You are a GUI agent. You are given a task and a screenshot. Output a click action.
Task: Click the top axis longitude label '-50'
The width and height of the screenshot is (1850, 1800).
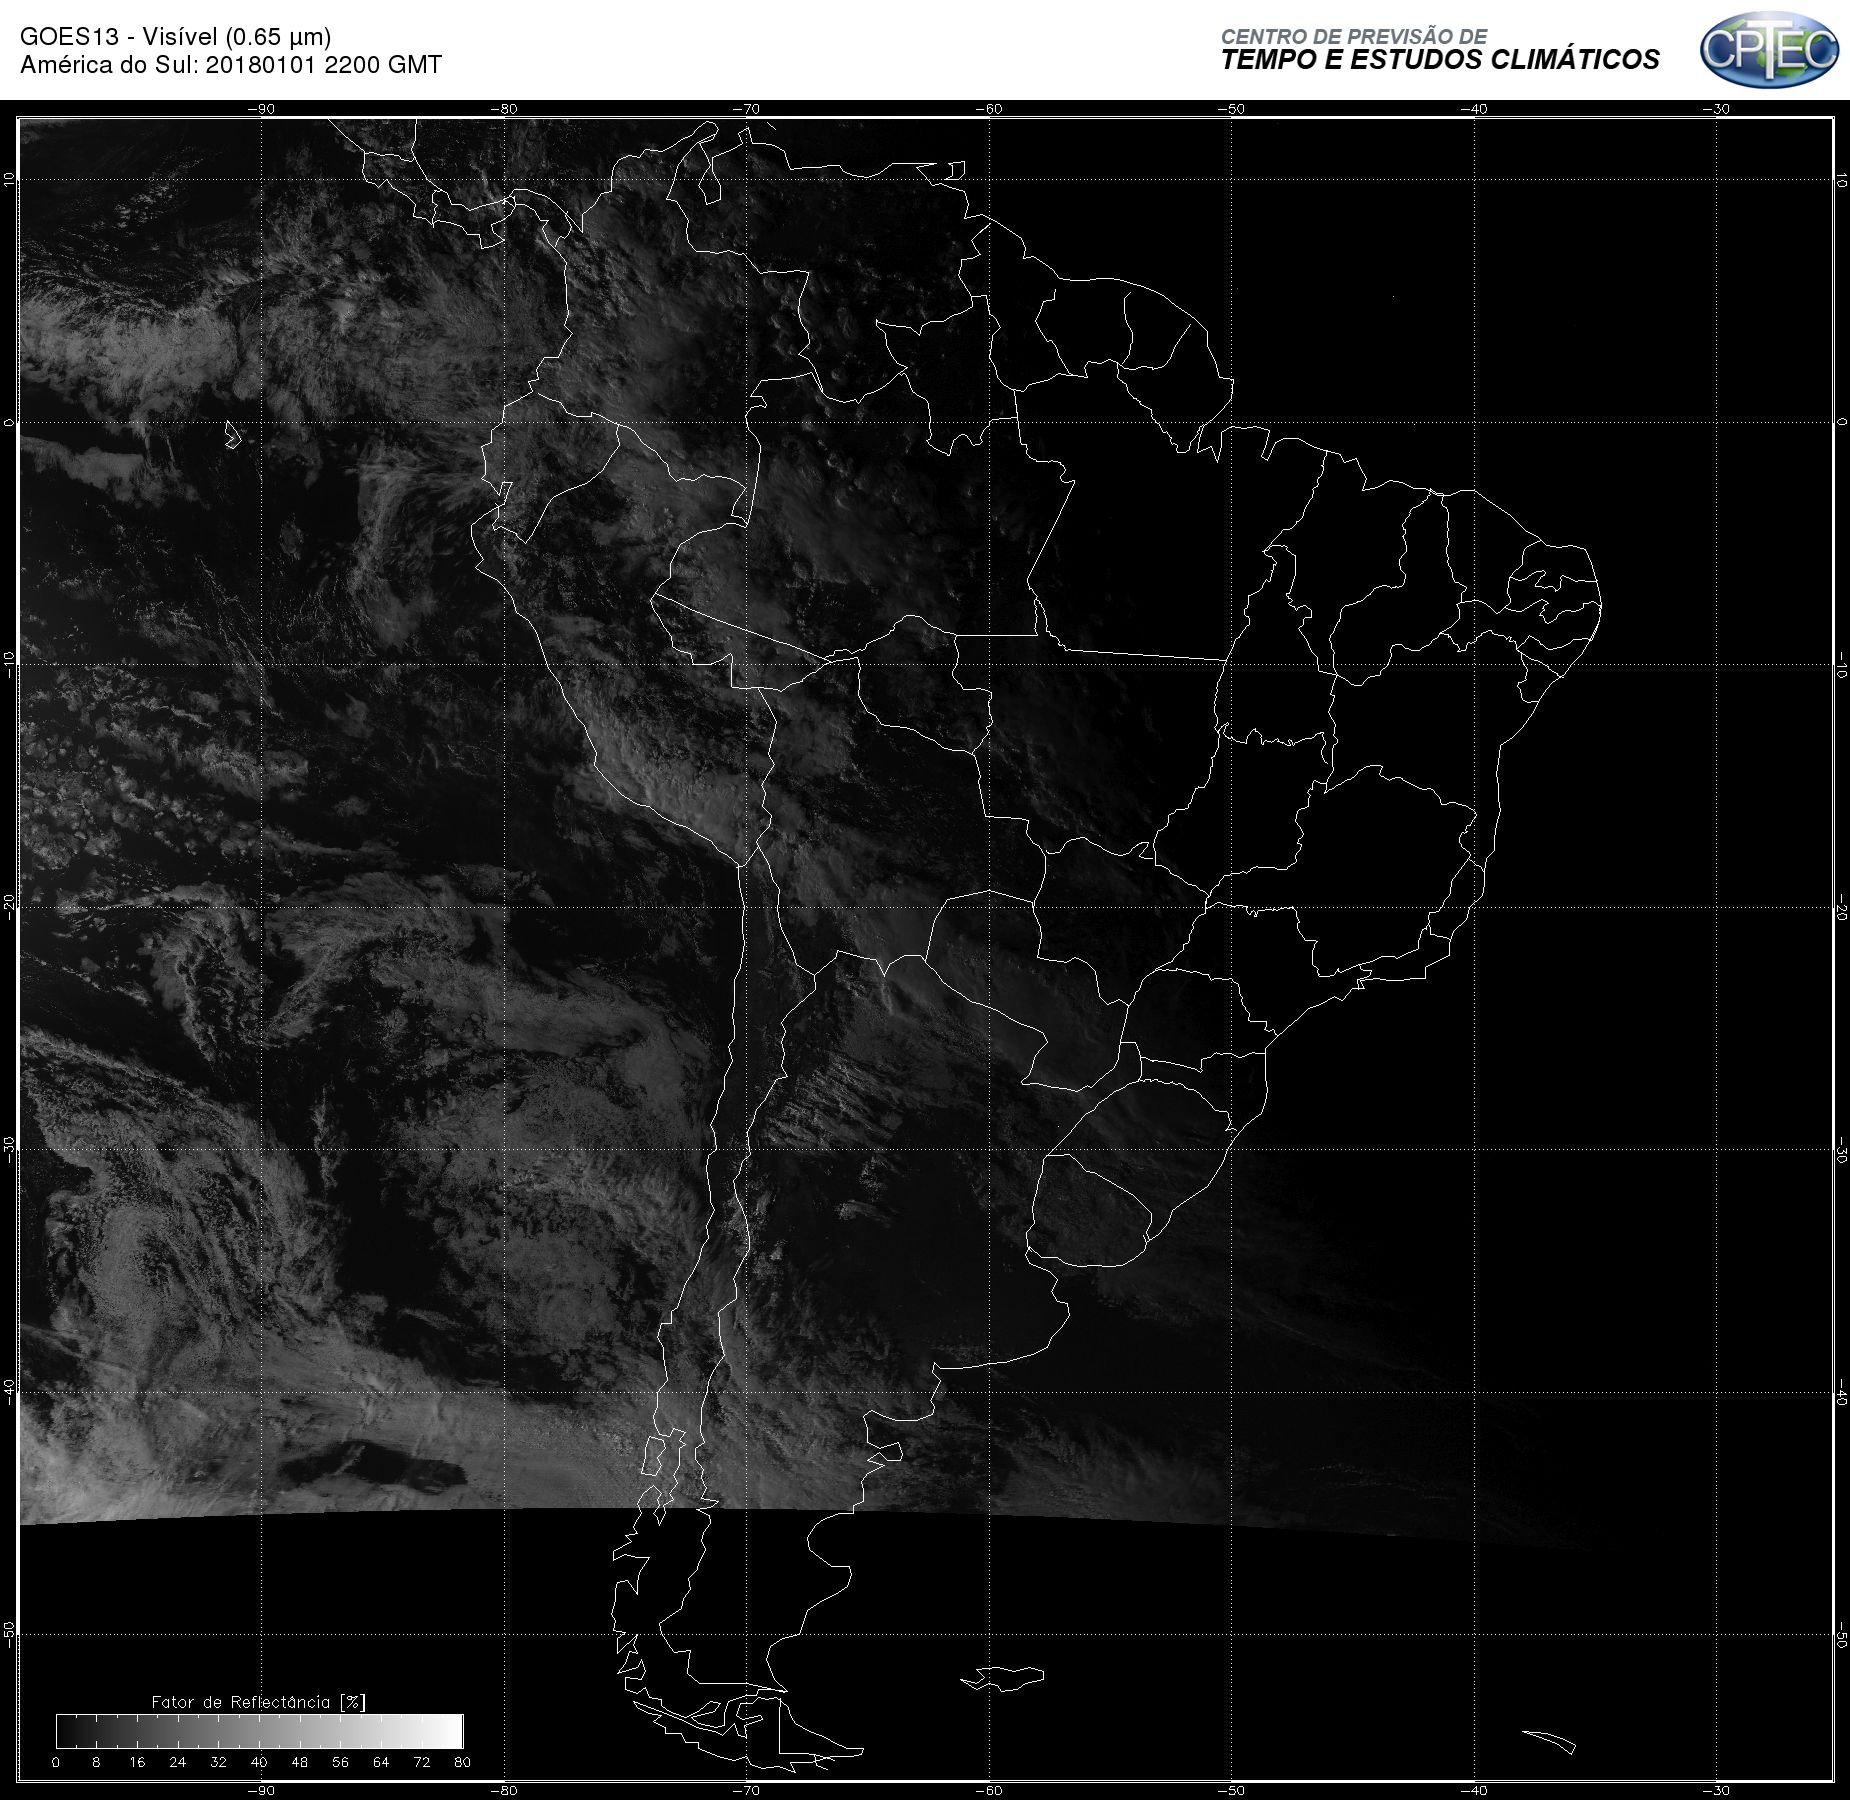1231,109
